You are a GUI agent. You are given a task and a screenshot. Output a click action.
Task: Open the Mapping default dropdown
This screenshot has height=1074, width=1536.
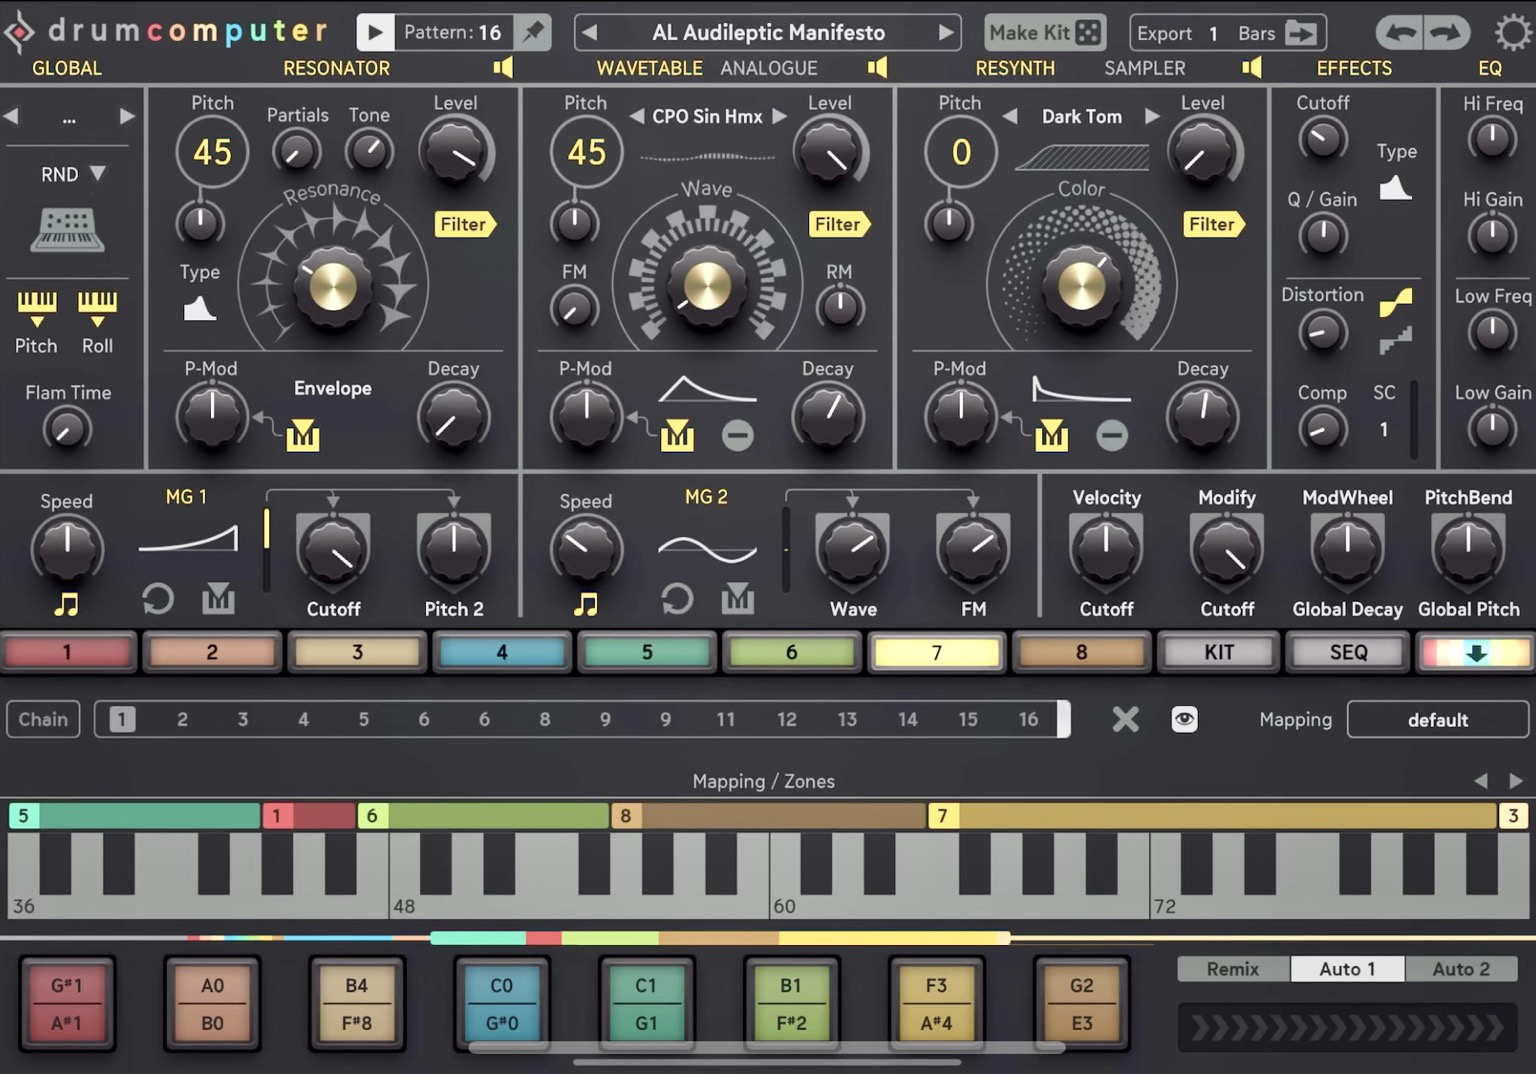click(x=1437, y=719)
